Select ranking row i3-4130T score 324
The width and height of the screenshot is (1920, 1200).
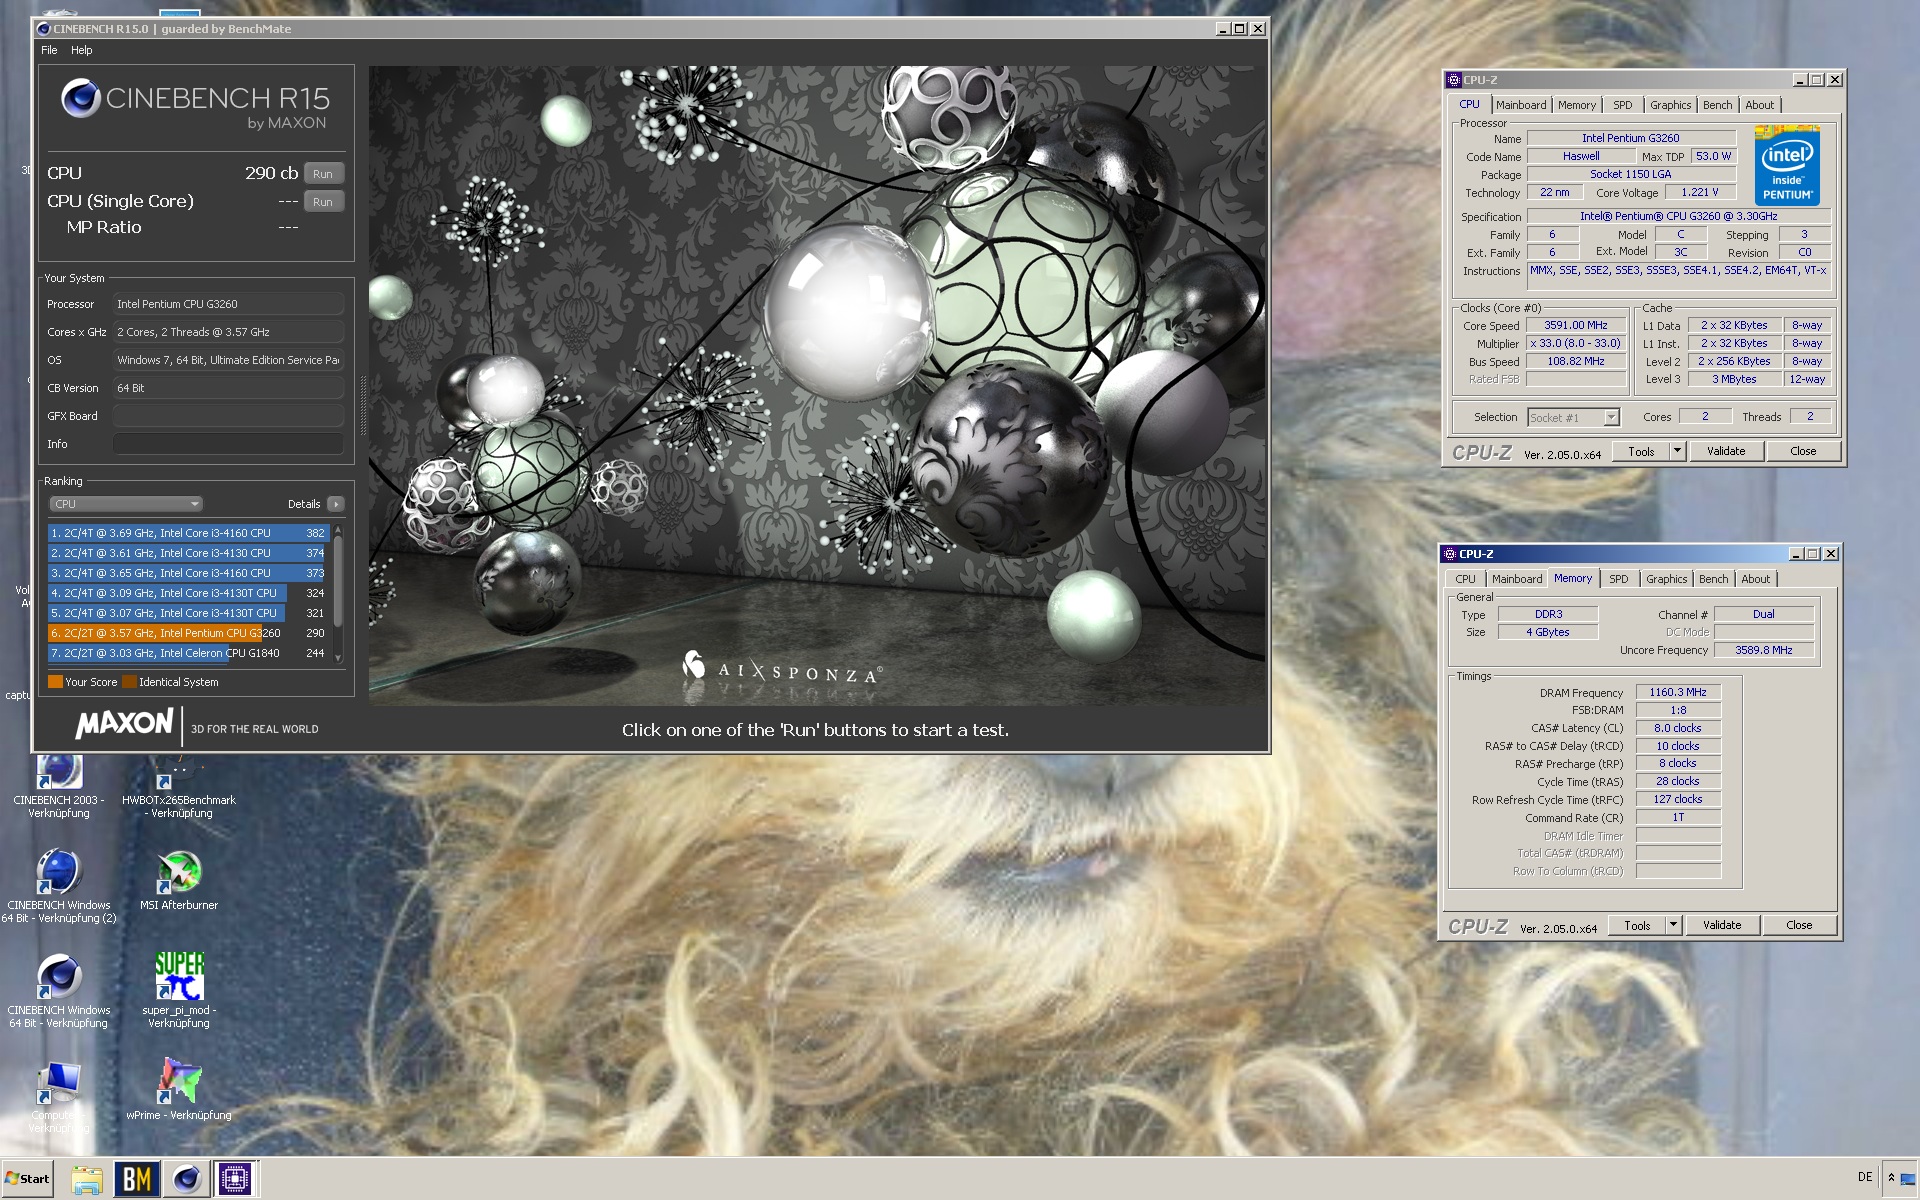[x=188, y=593]
